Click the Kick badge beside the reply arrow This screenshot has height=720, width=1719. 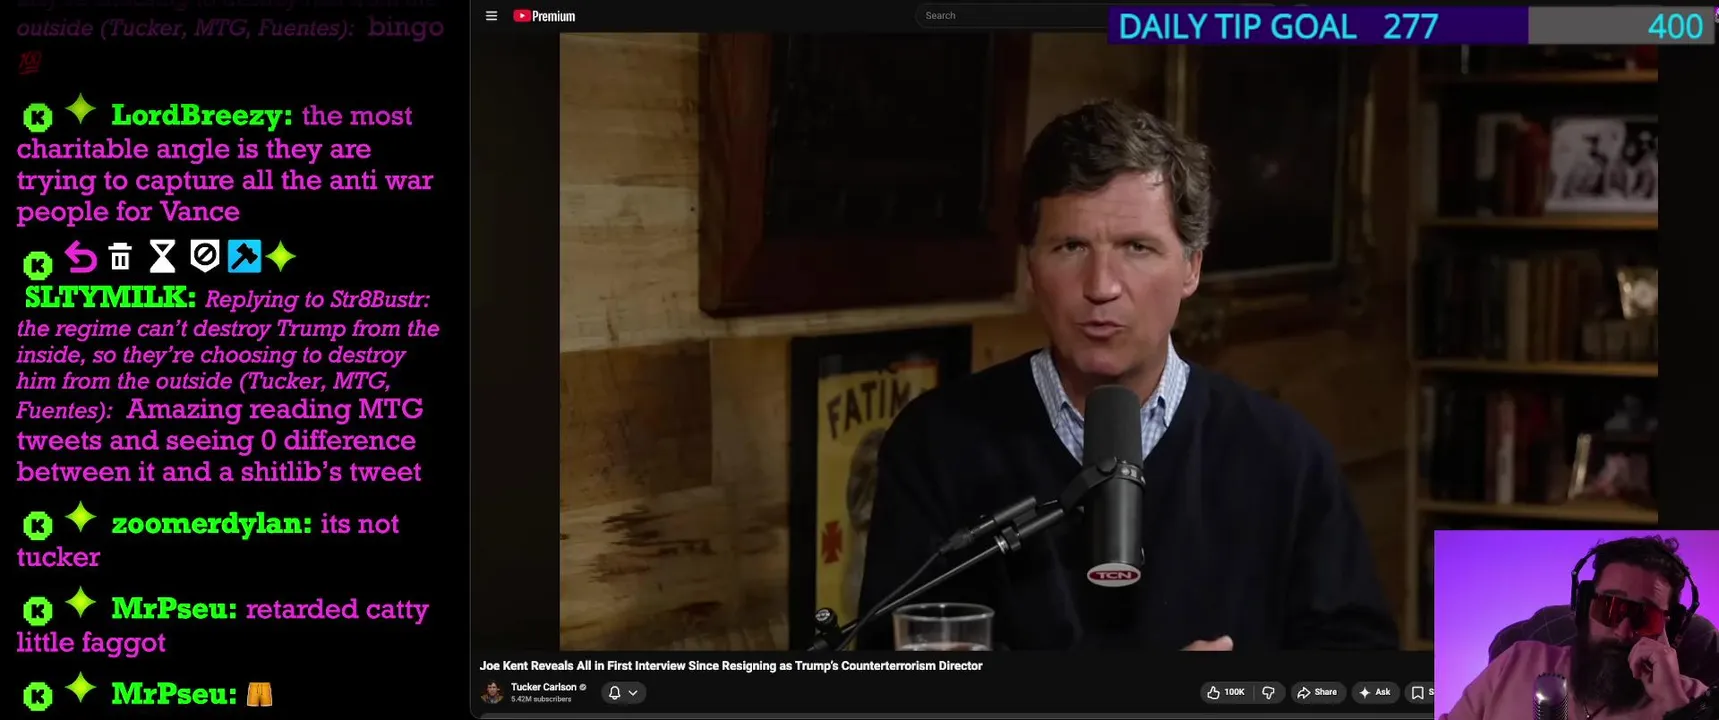pyautogui.click(x=38, y=265)
